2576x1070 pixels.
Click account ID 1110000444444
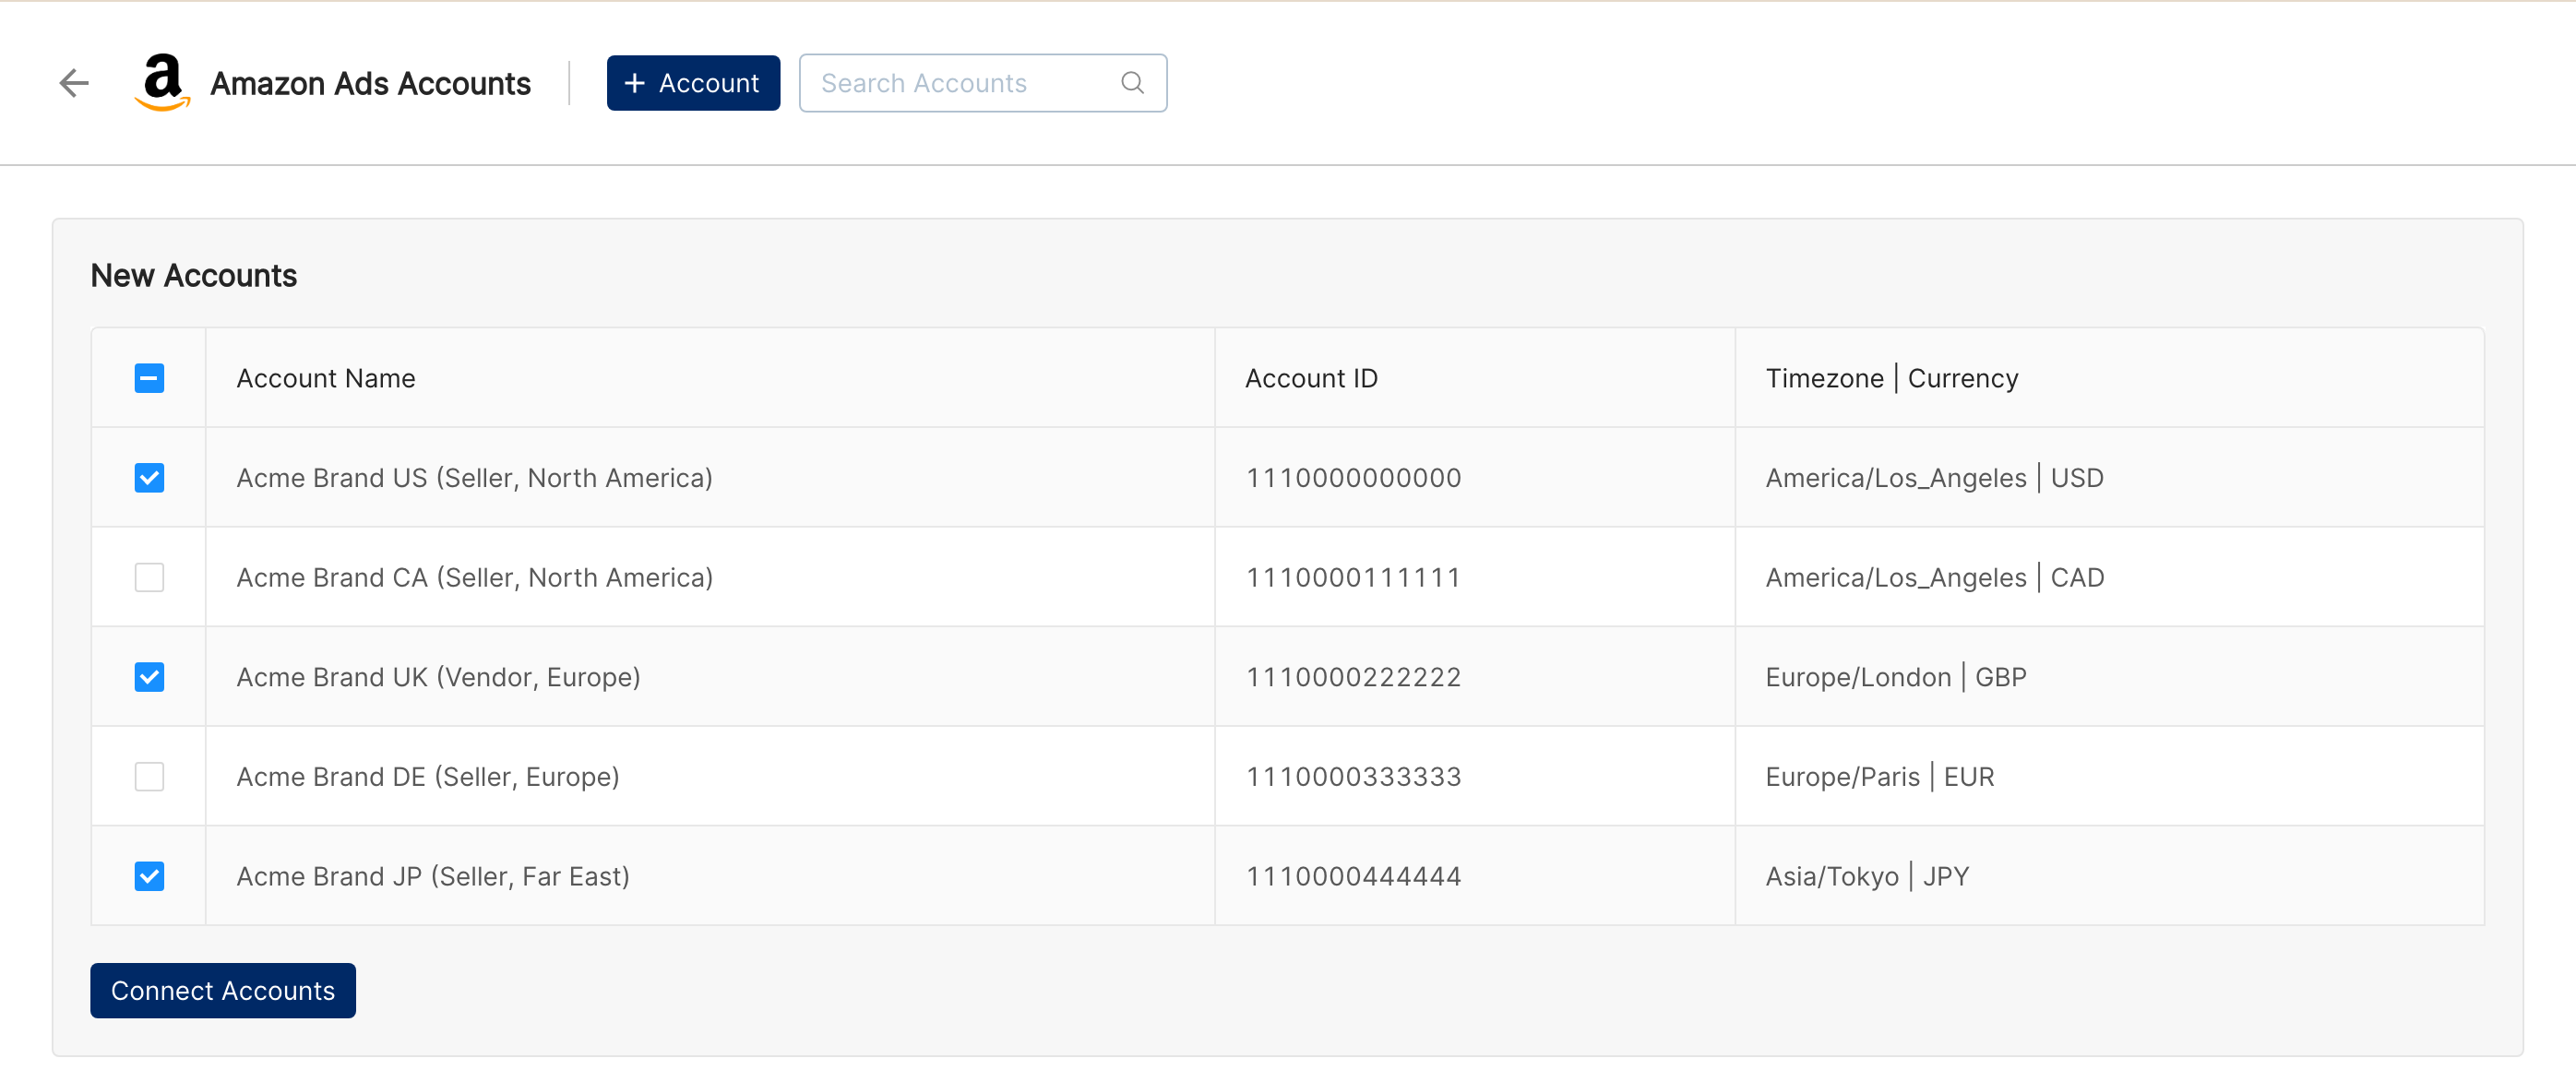[1353, 876]
